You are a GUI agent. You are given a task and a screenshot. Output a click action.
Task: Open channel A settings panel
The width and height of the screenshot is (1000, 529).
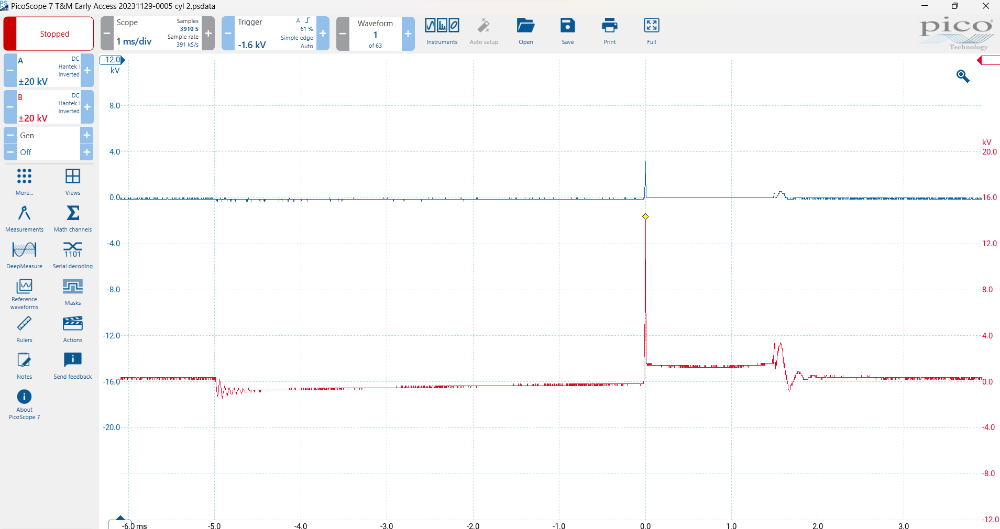click(x=48, y=71)
